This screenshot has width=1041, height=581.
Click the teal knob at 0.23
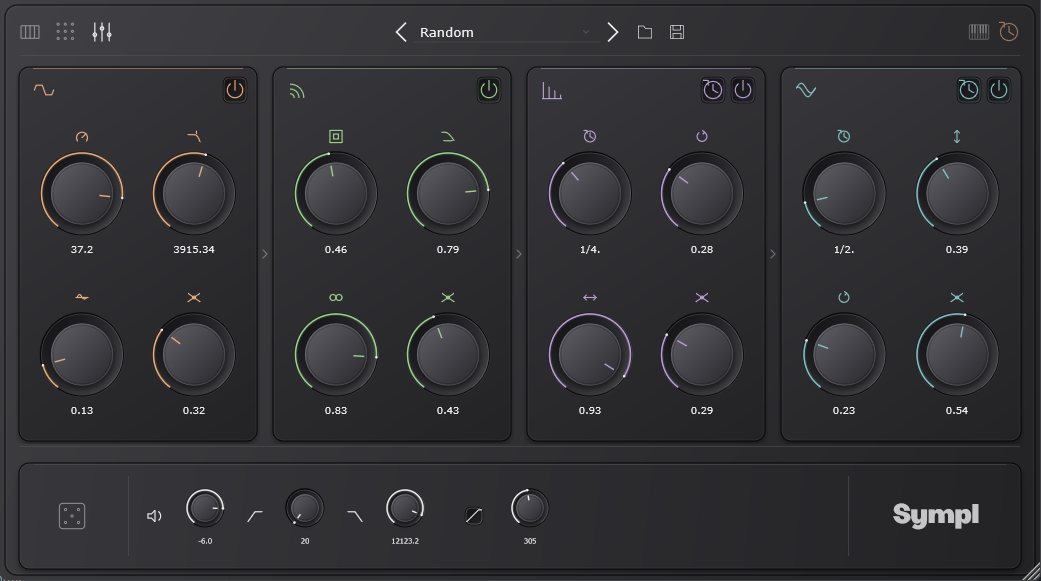(844, 355)
